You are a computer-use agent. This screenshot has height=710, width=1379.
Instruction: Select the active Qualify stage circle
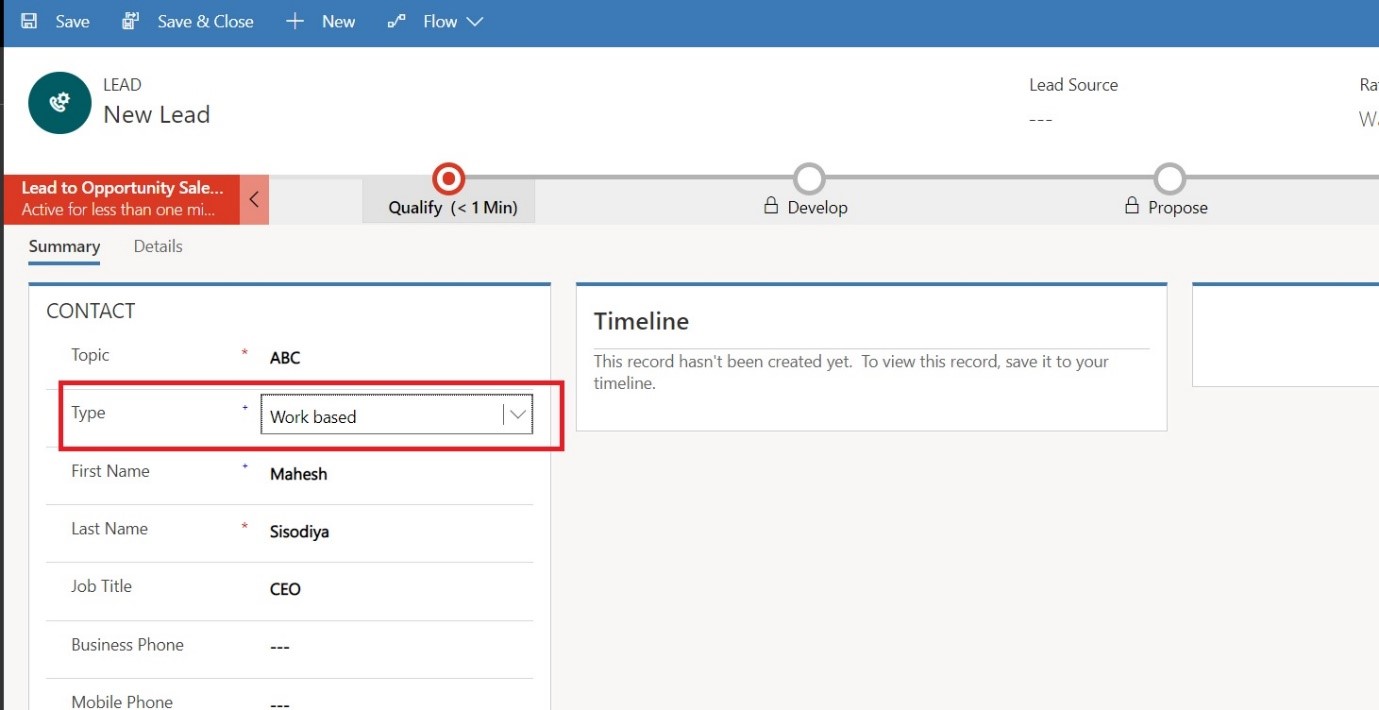click(449, 179)
